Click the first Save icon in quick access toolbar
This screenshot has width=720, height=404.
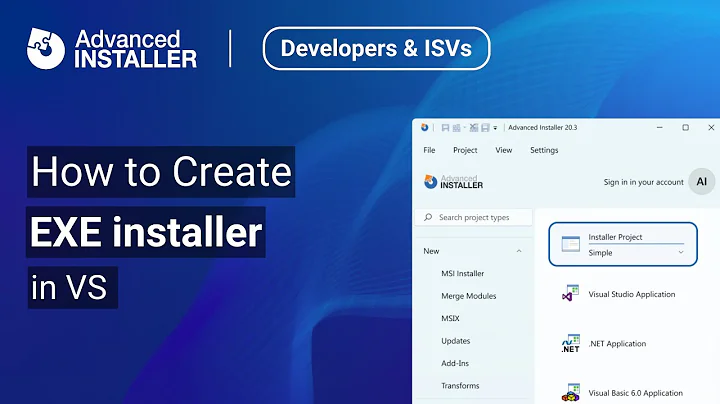point(445,128)
